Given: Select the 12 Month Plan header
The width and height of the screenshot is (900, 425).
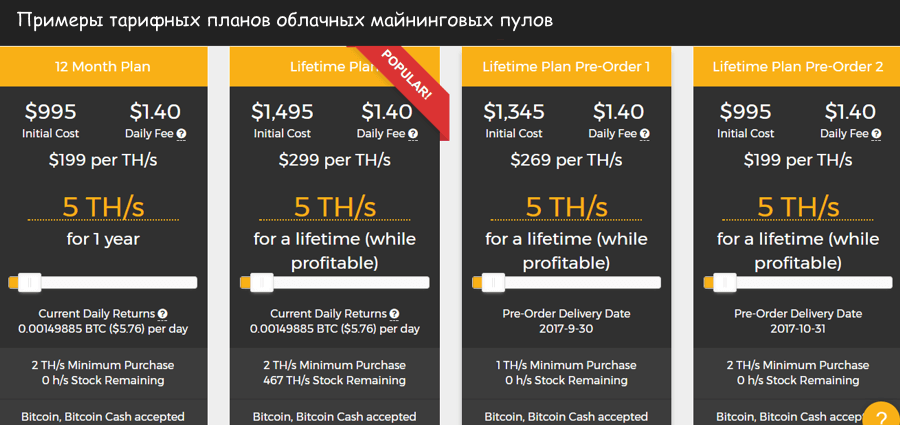Looking at the screenshot, I should [102, 67].
